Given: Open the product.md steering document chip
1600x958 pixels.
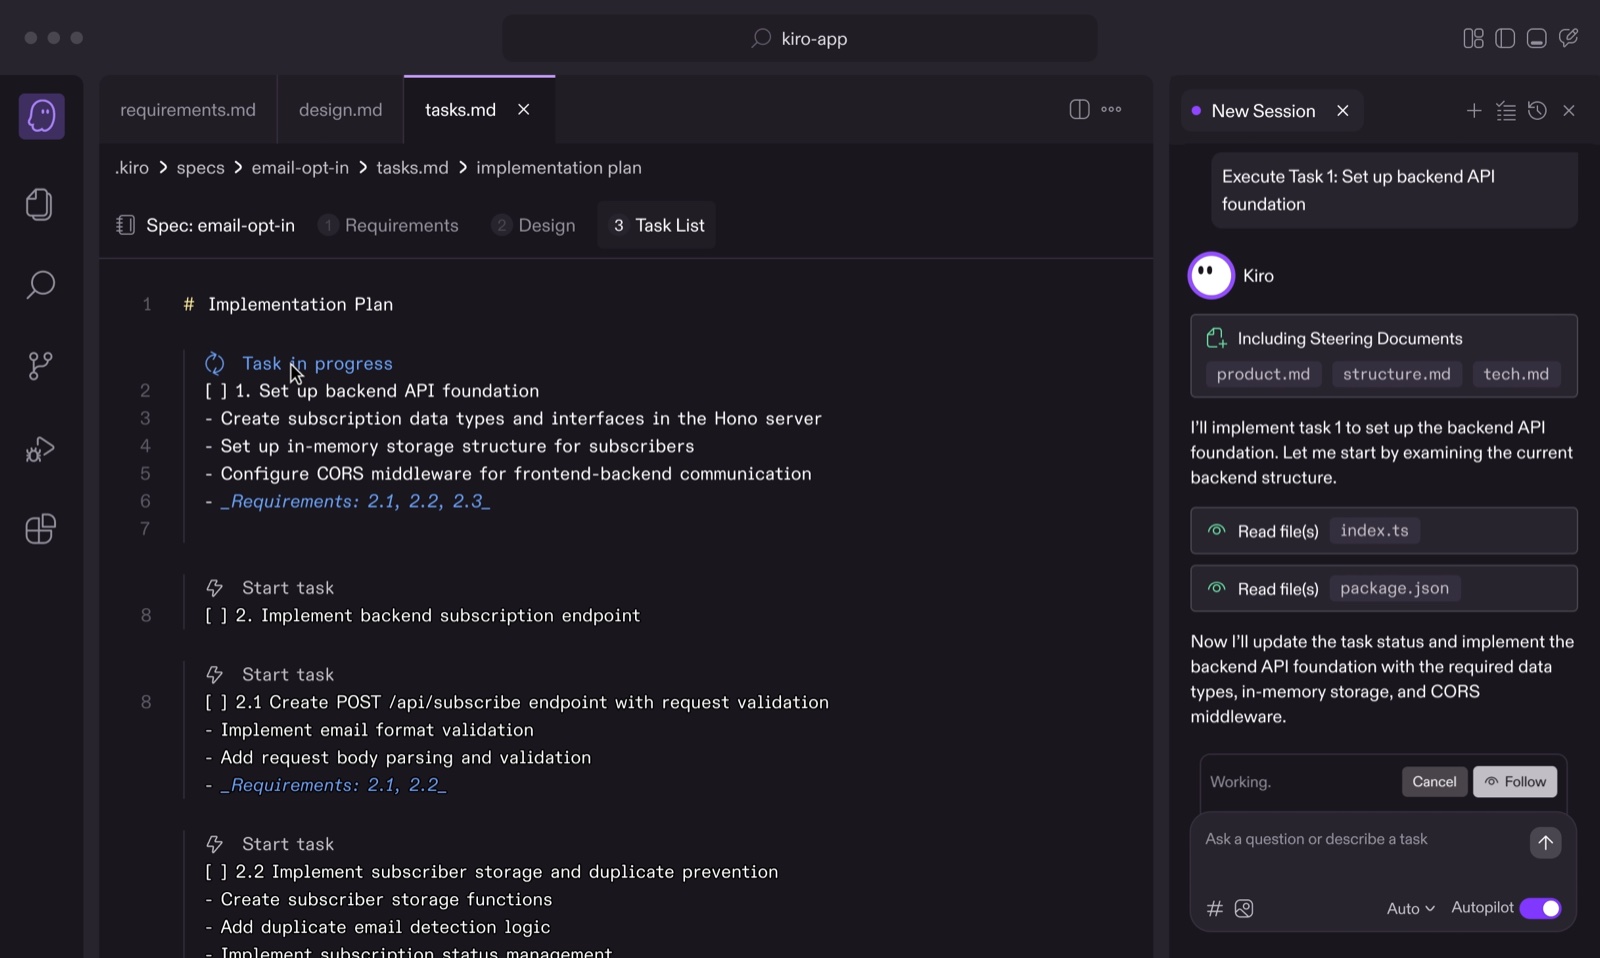Looking at the screenshot, I should point(1263,374).
